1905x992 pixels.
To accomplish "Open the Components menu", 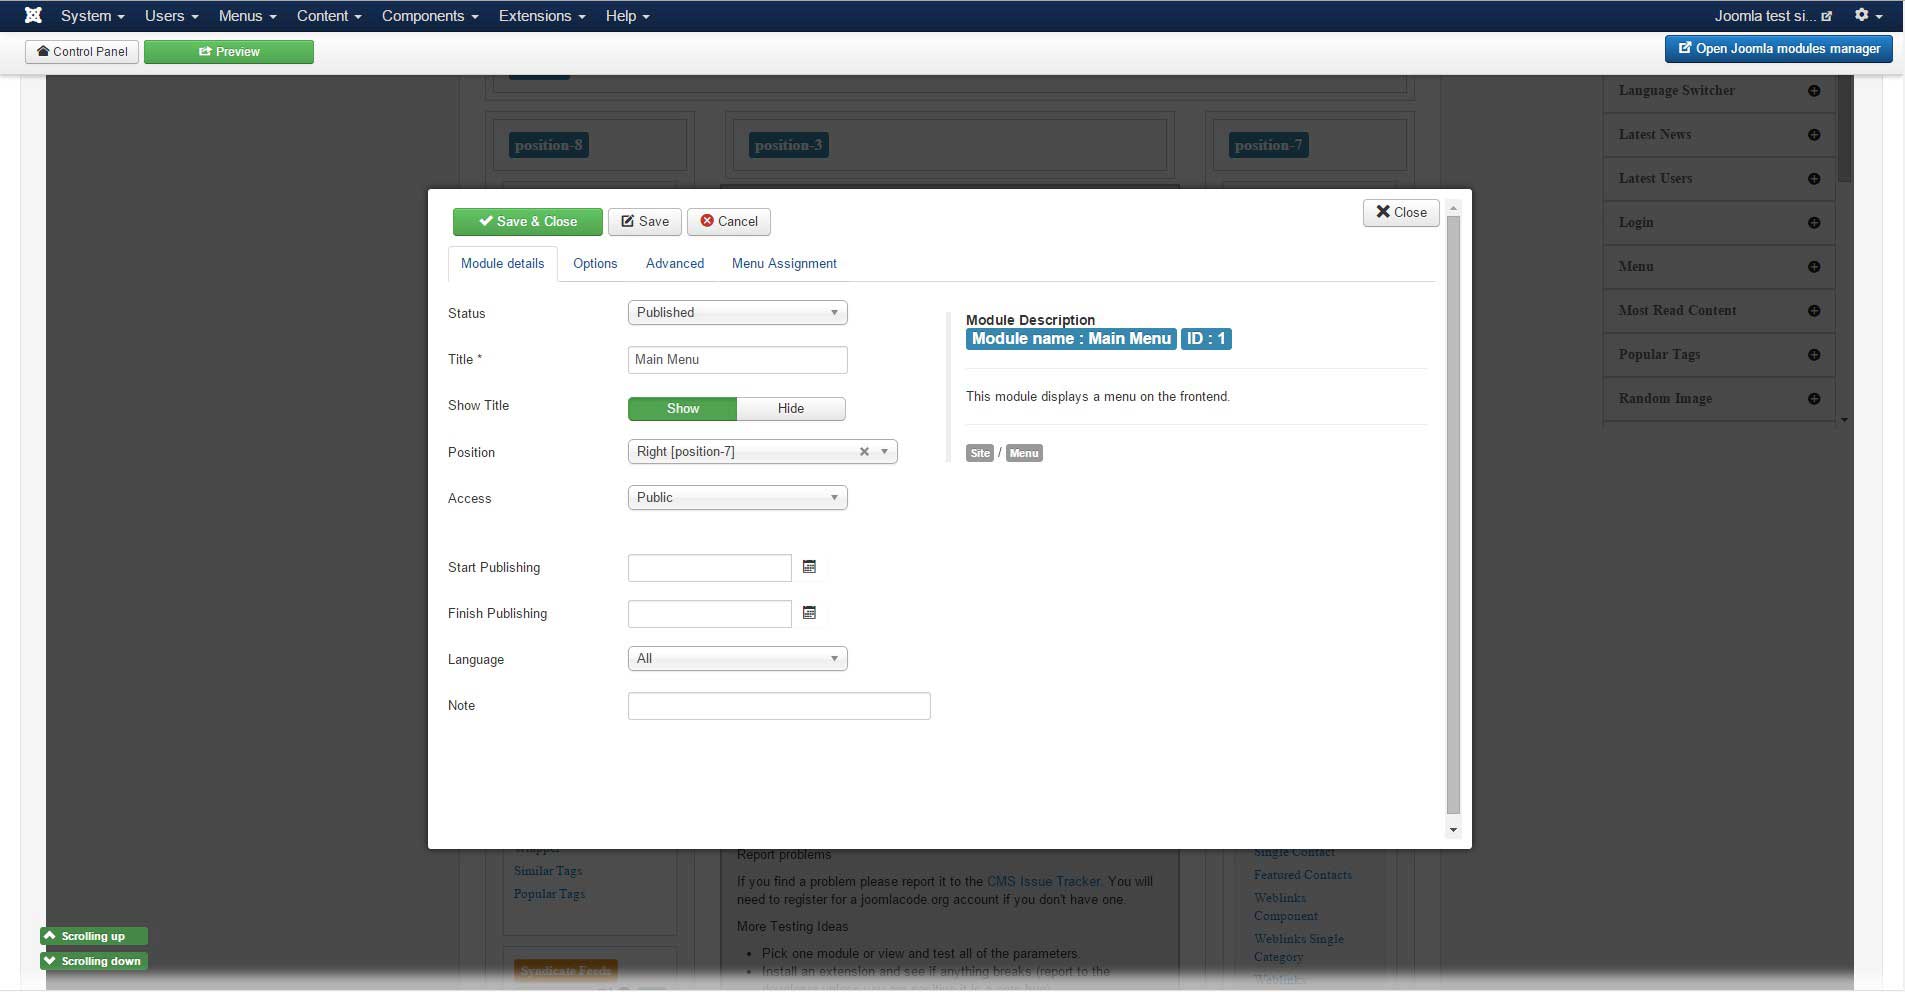I will pos(430,16).
